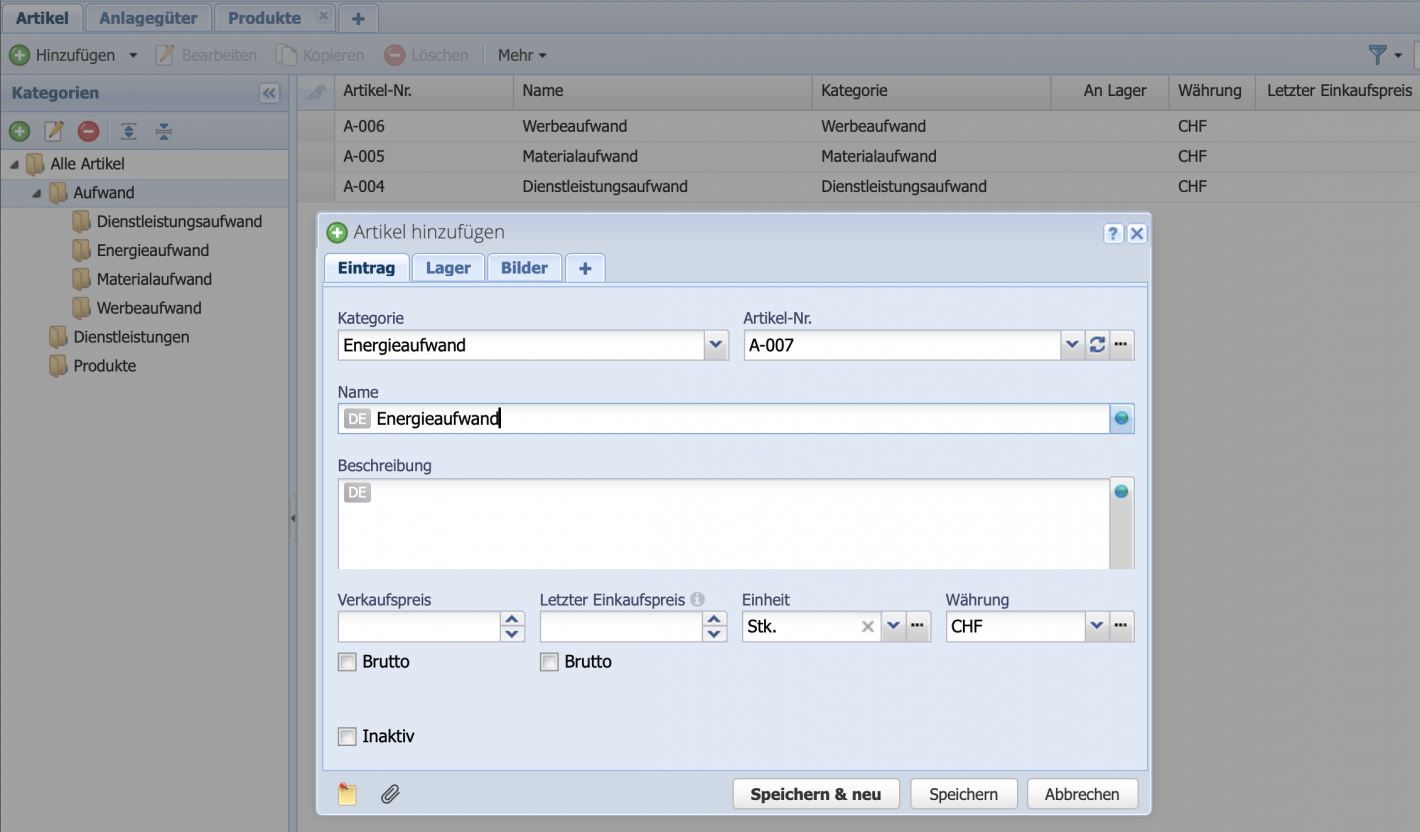Open the help icon in the dialog
Screen dimensions: 1420x832
[1114, 233]
